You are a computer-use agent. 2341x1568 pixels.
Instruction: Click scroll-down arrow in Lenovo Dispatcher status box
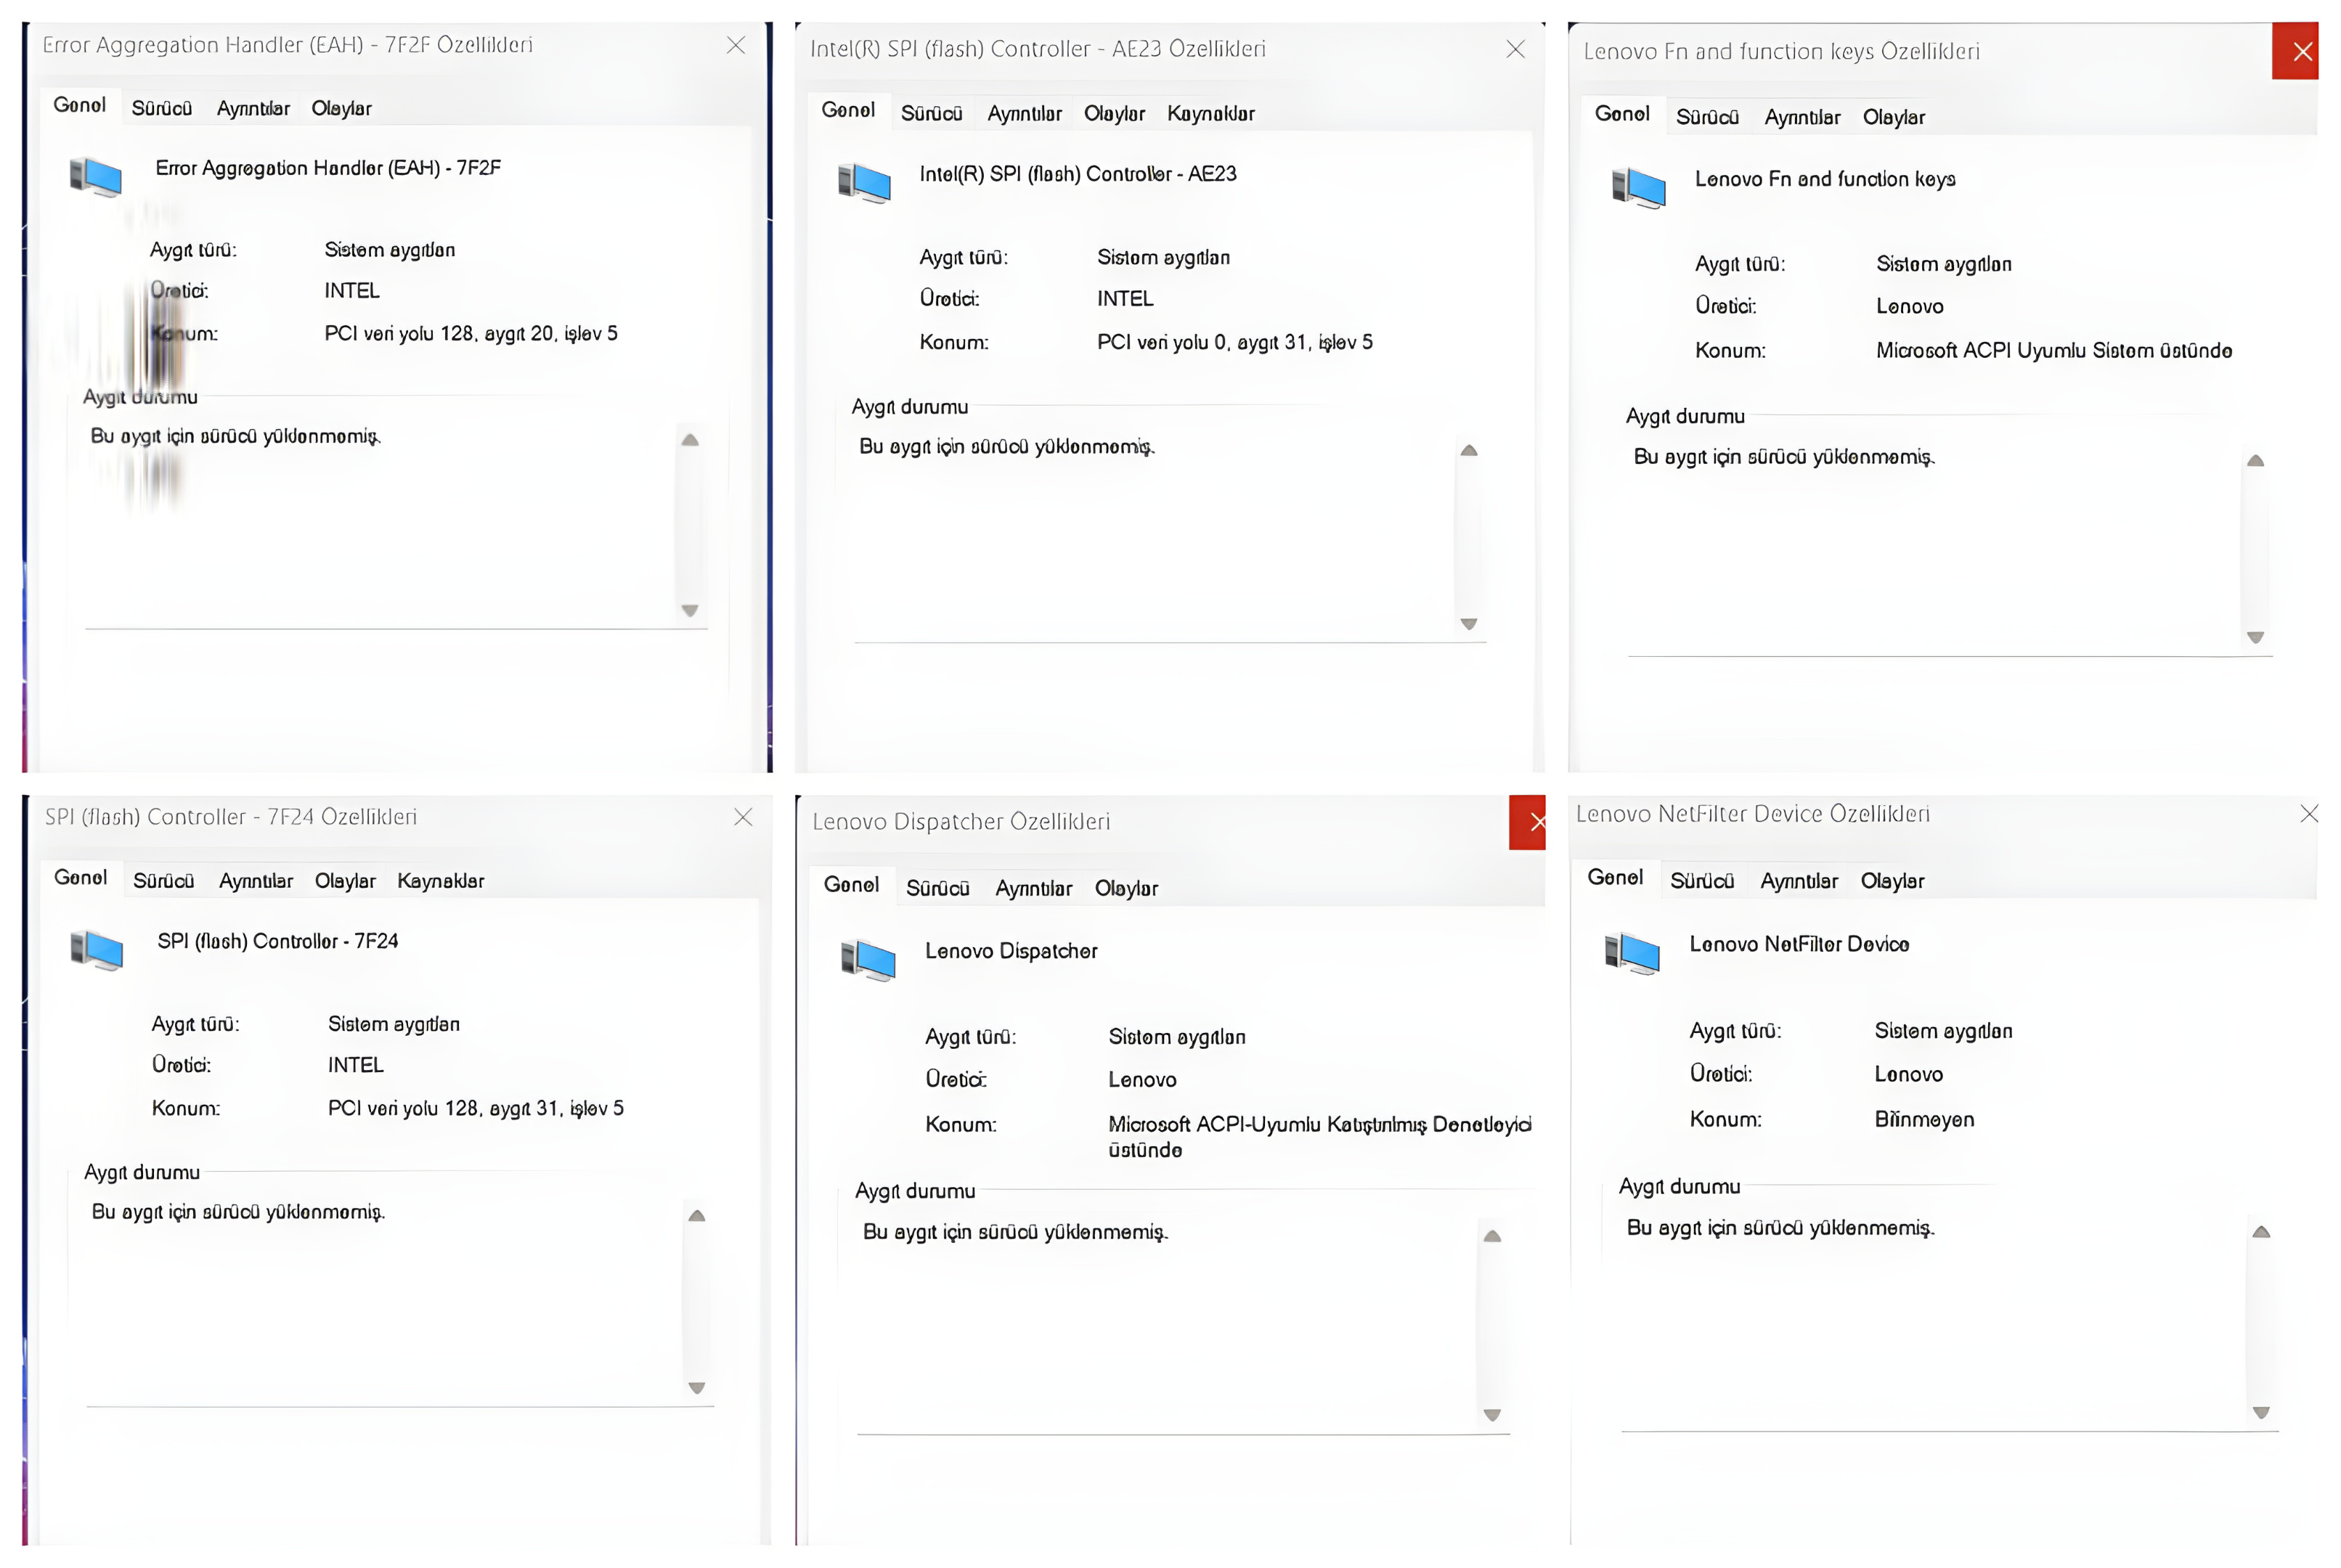1492,1415
